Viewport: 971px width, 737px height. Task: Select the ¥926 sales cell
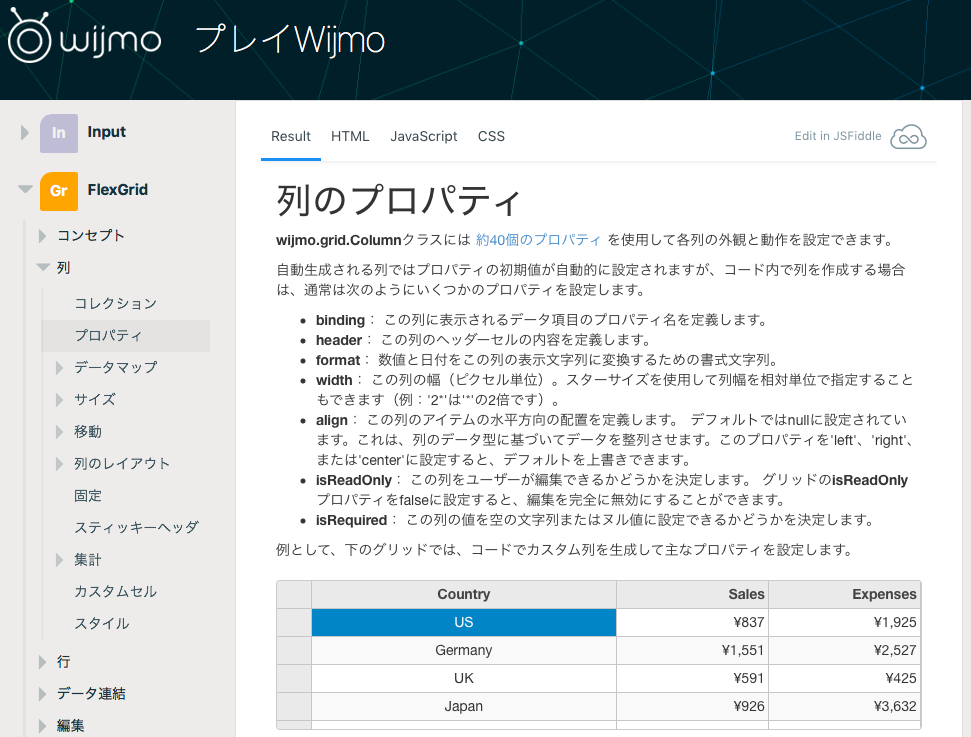point(692,706)
